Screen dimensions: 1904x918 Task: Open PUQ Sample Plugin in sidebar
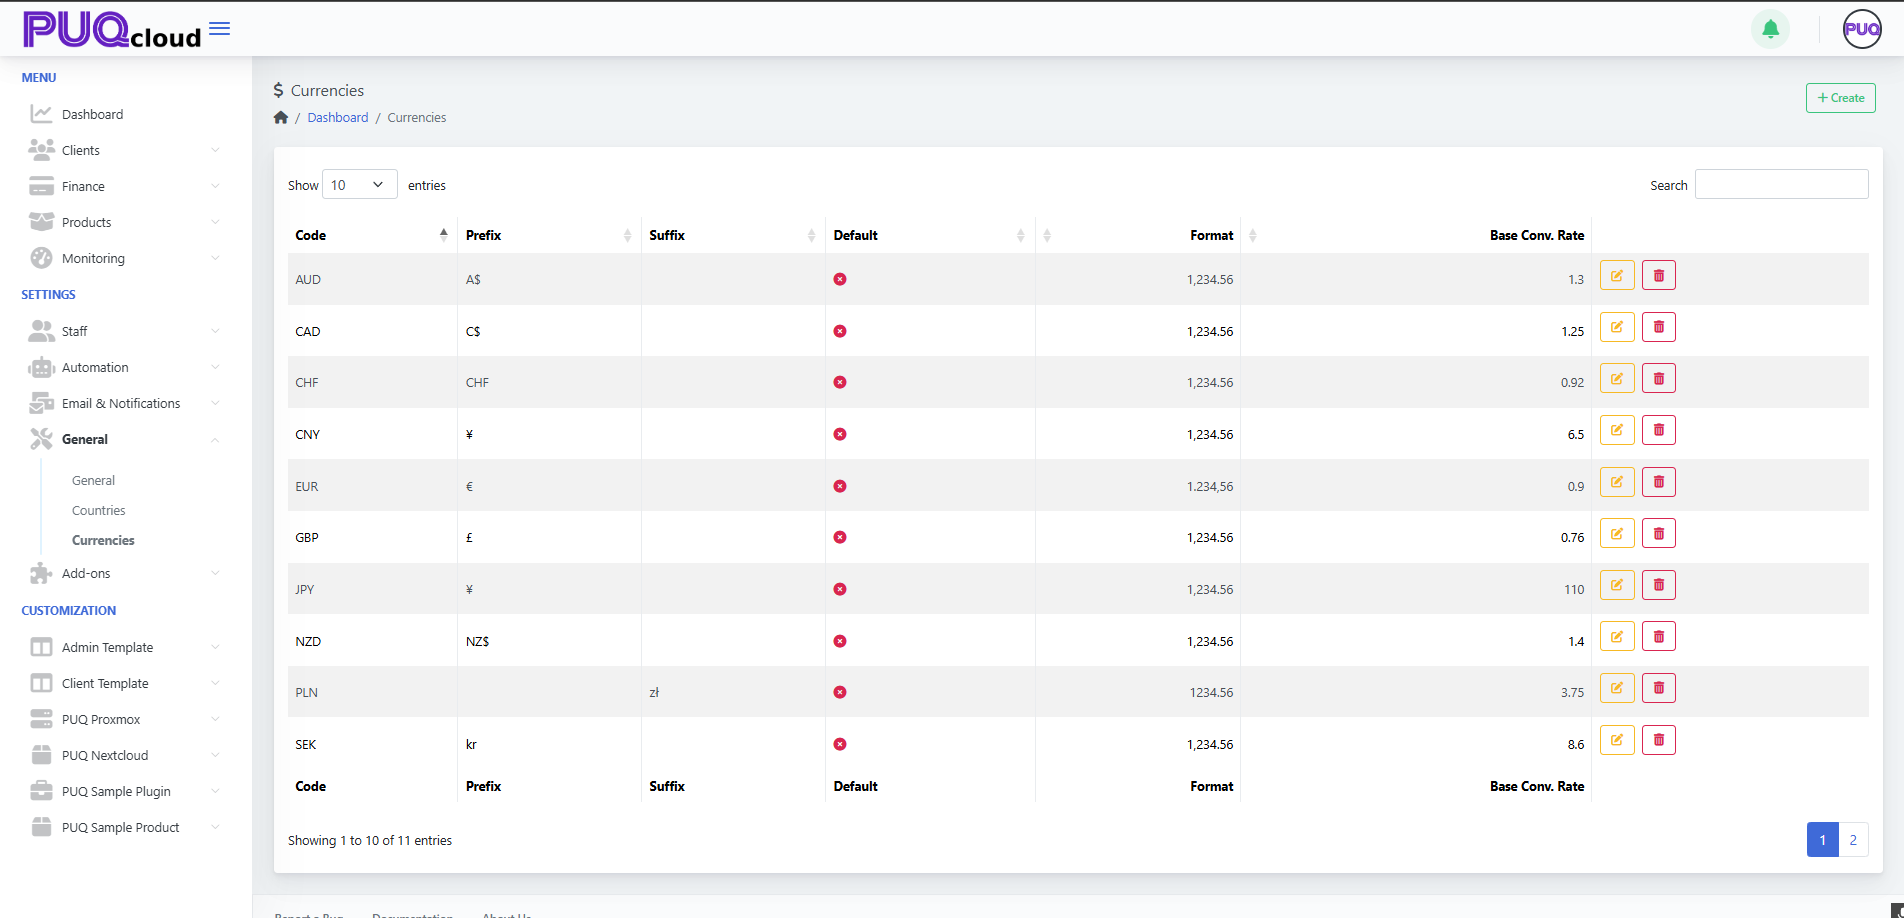[124, 791]
